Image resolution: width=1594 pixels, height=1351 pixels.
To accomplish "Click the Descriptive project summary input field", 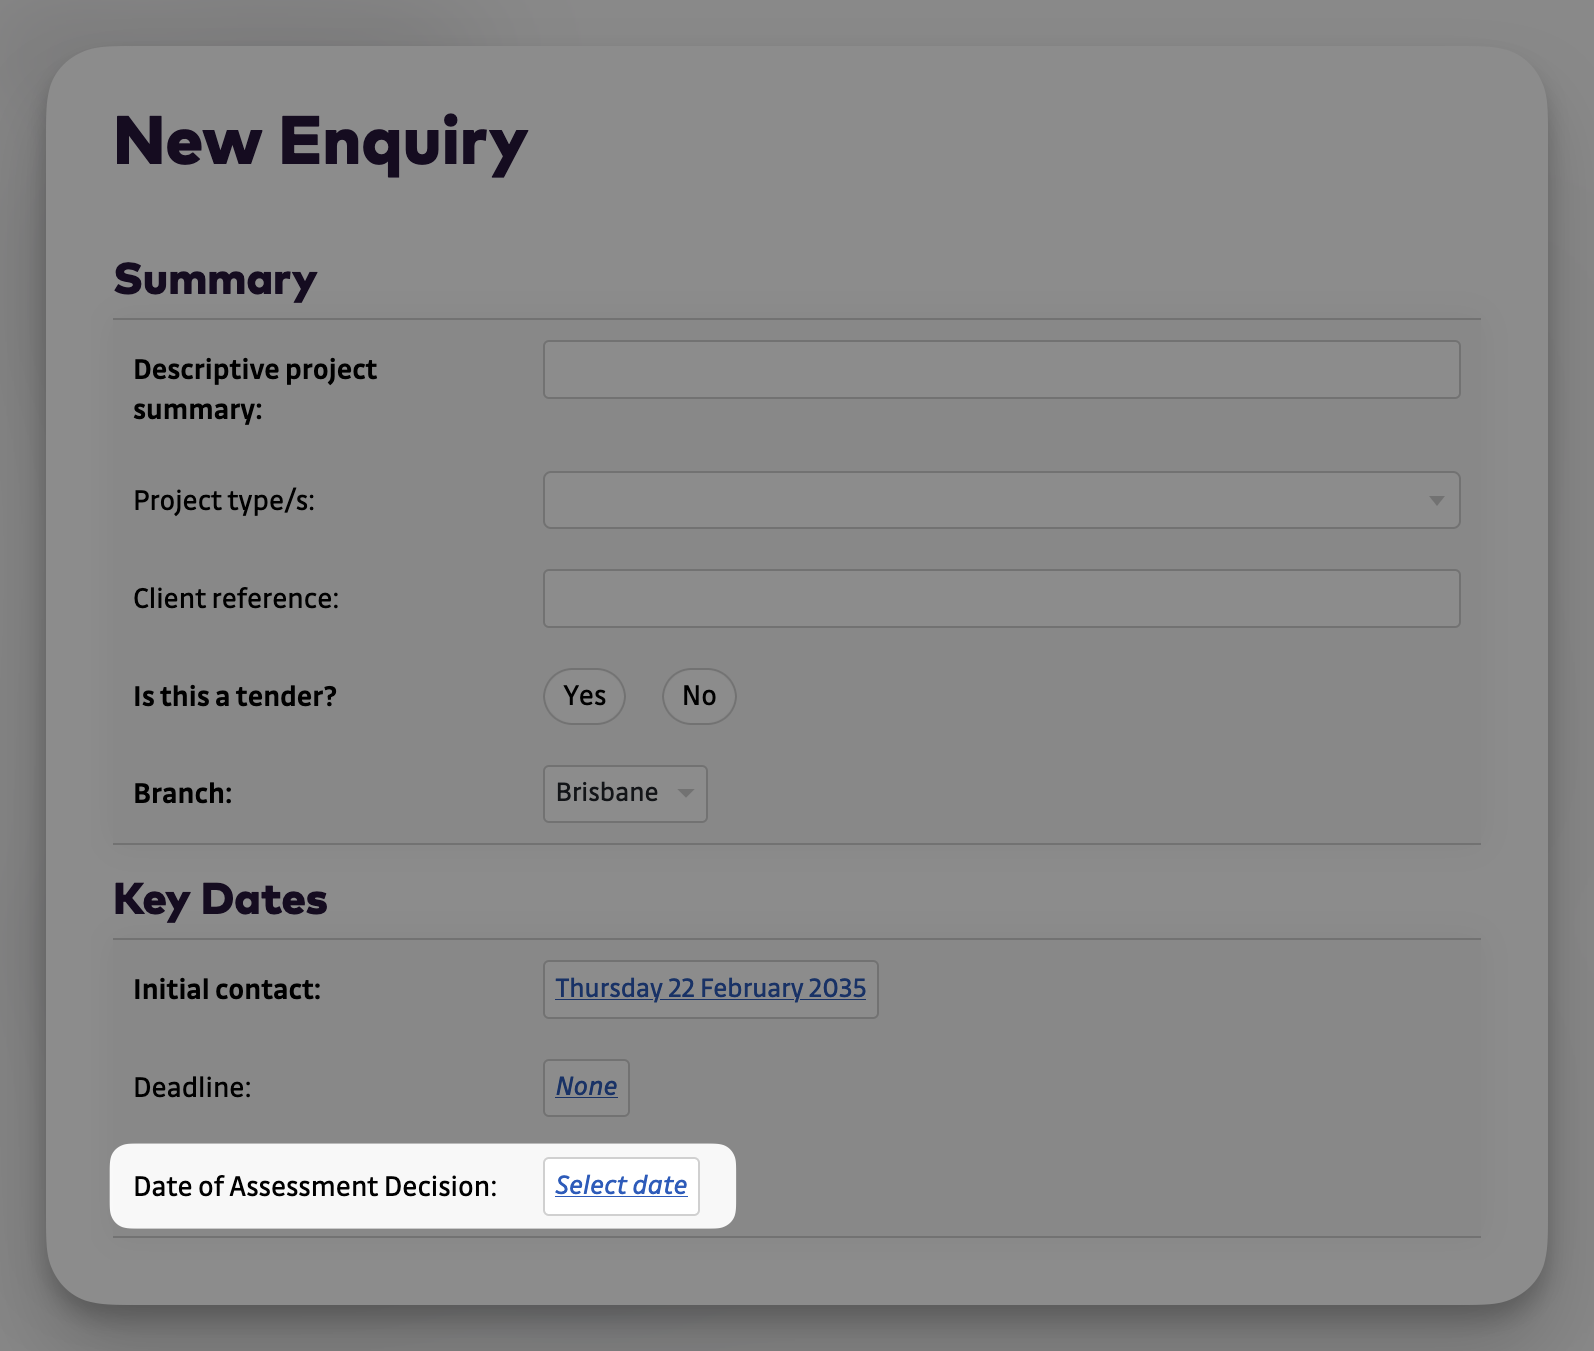I will coord(1000,369).
